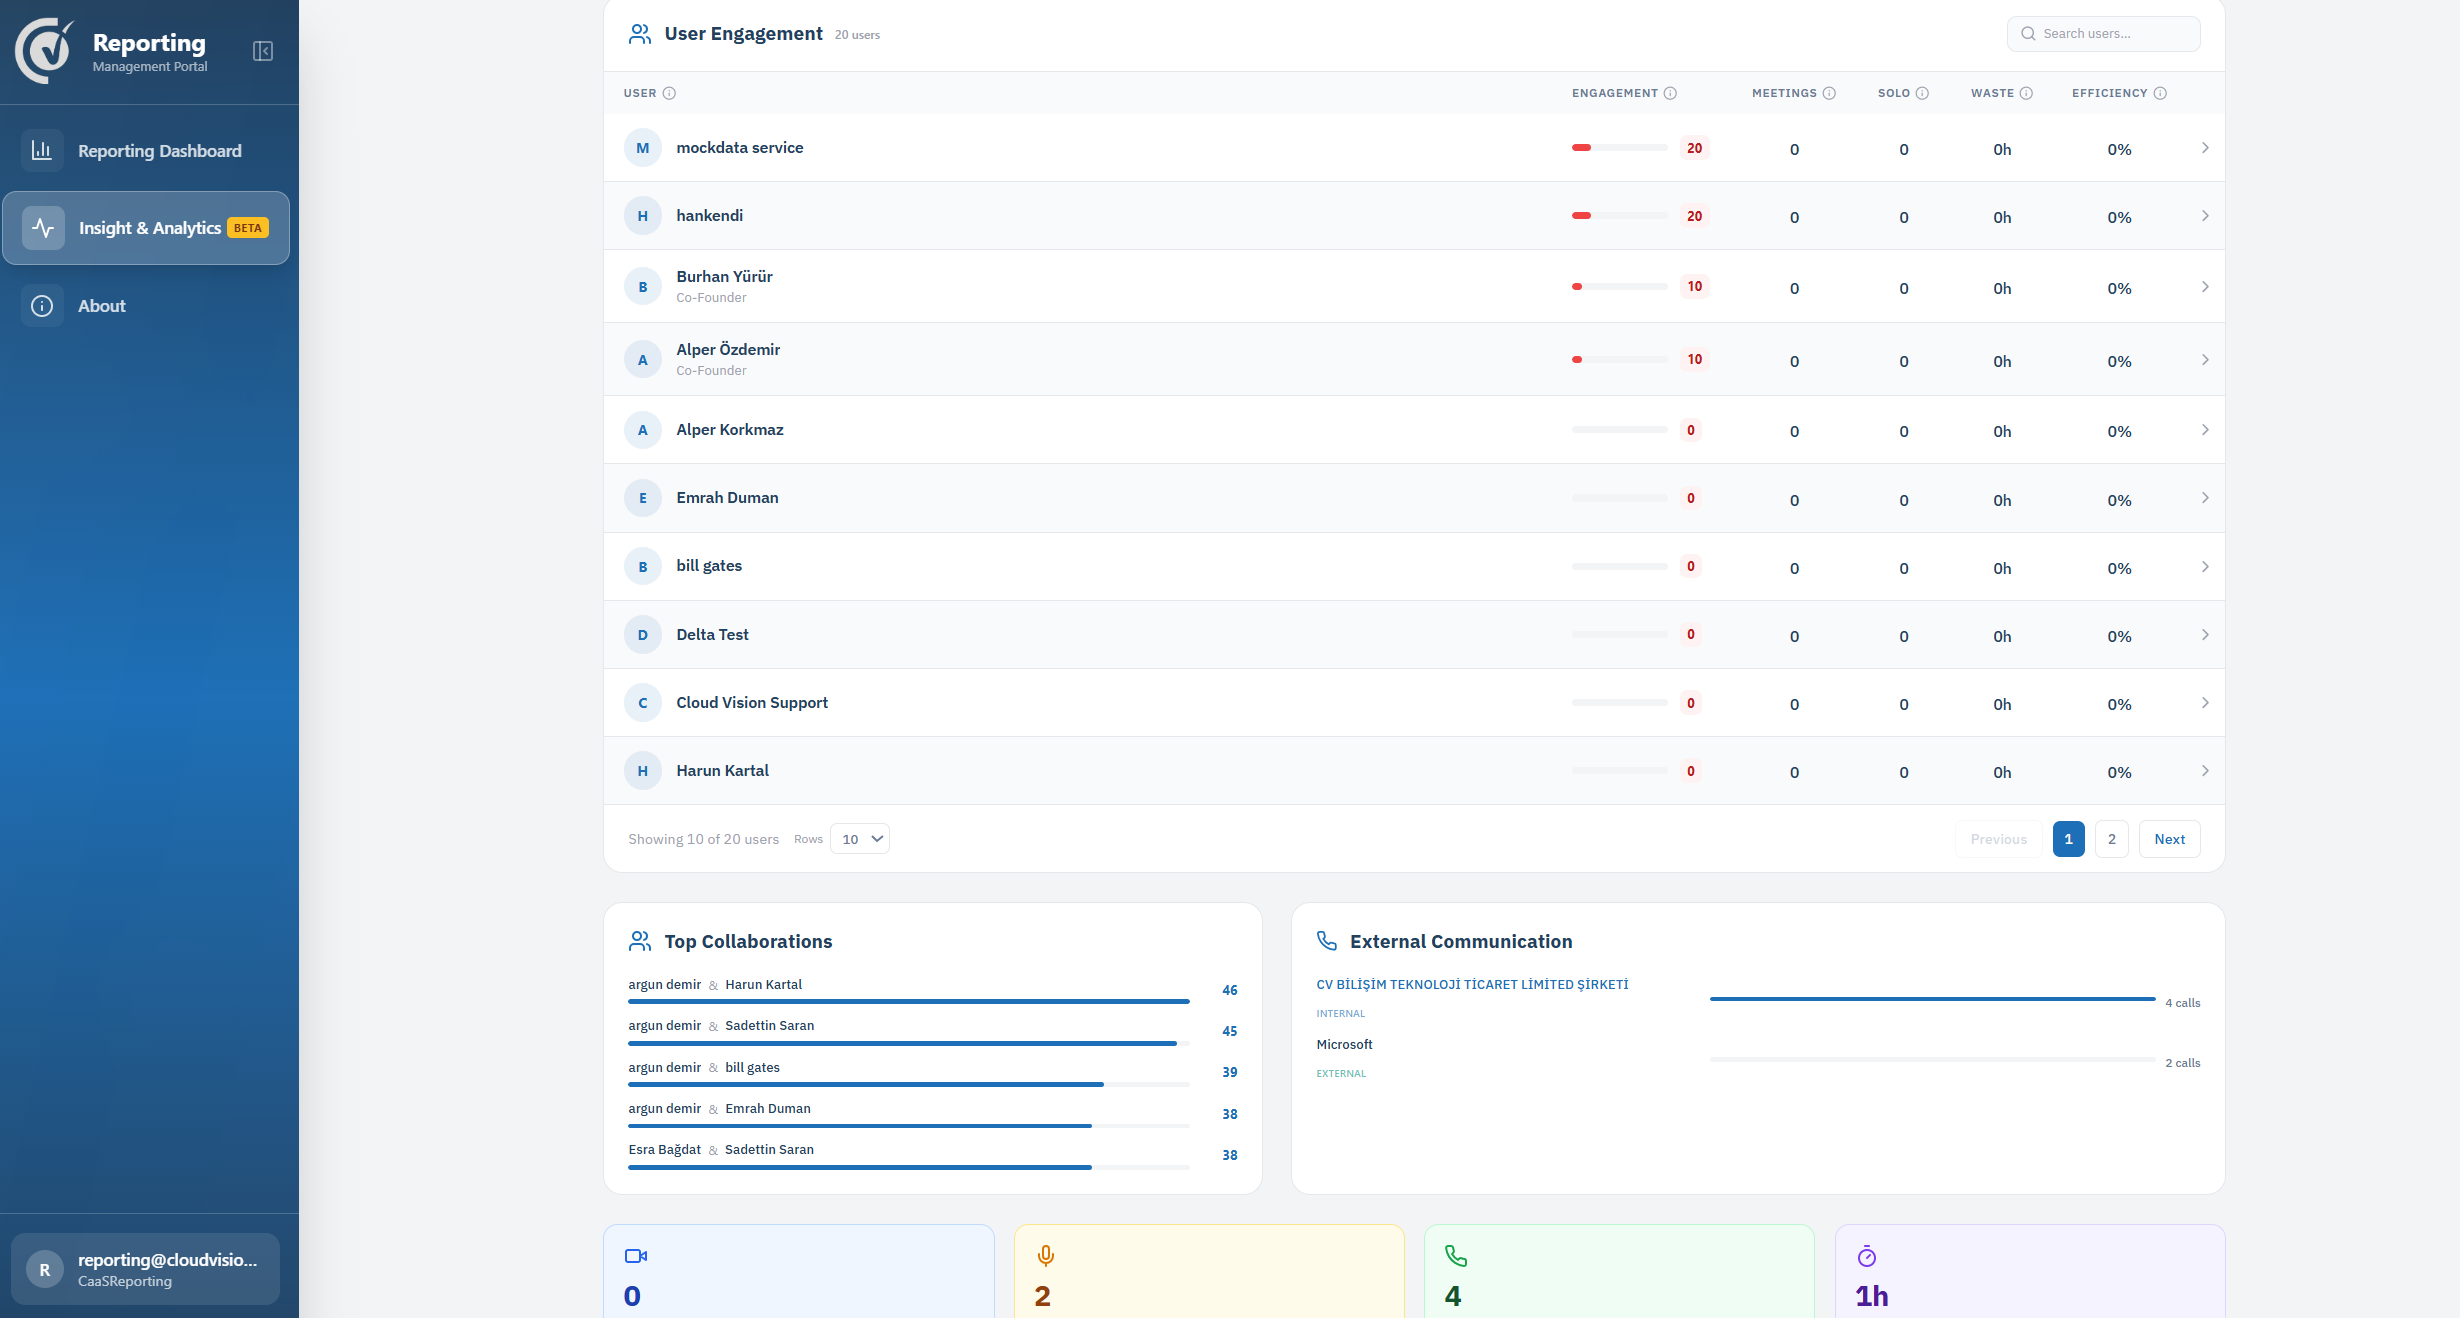The height and width of the screenshot is (1318, 2460).
Task: Click the reporting@cloudvisio account avatar
Action: pyautogui.click(x=44, y=1270)
